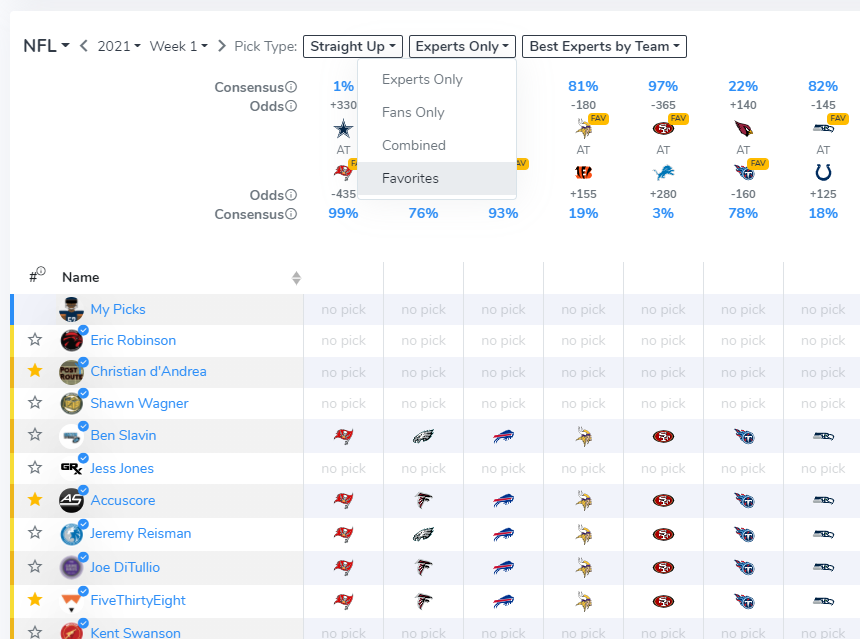Open Jeremy Reisman profile link
Screen dimensions: 860x639
(x=140, y=533)
